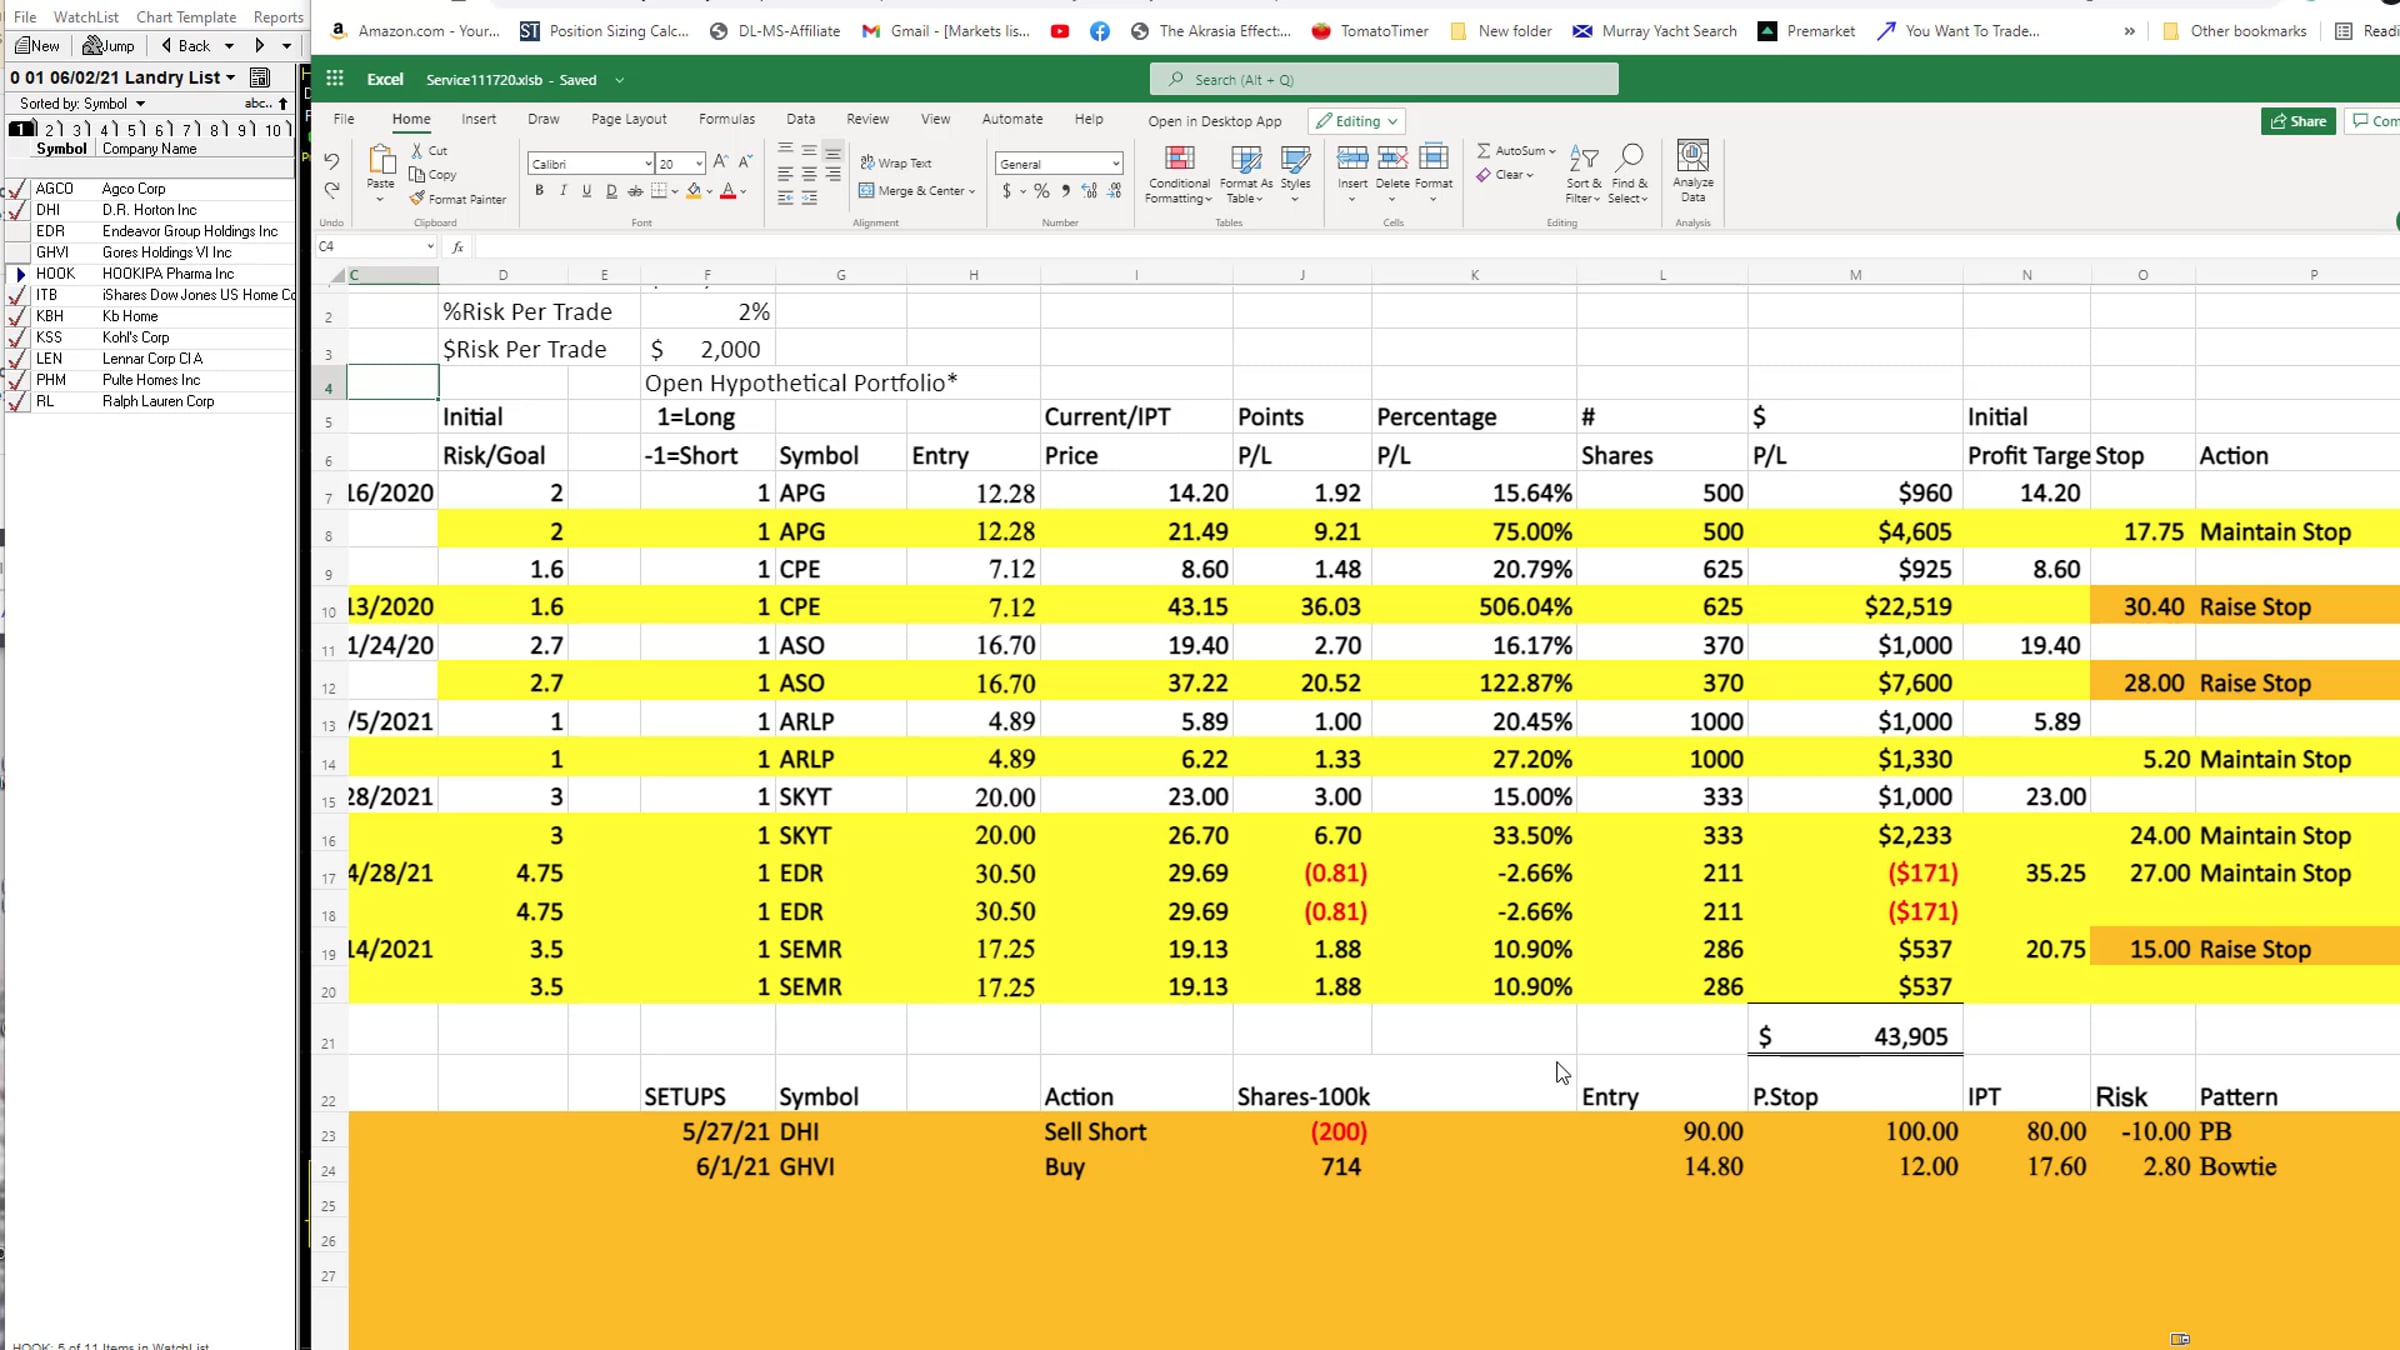
Task: Click the Increase Decimal icon
Action: coord(1089,190)
